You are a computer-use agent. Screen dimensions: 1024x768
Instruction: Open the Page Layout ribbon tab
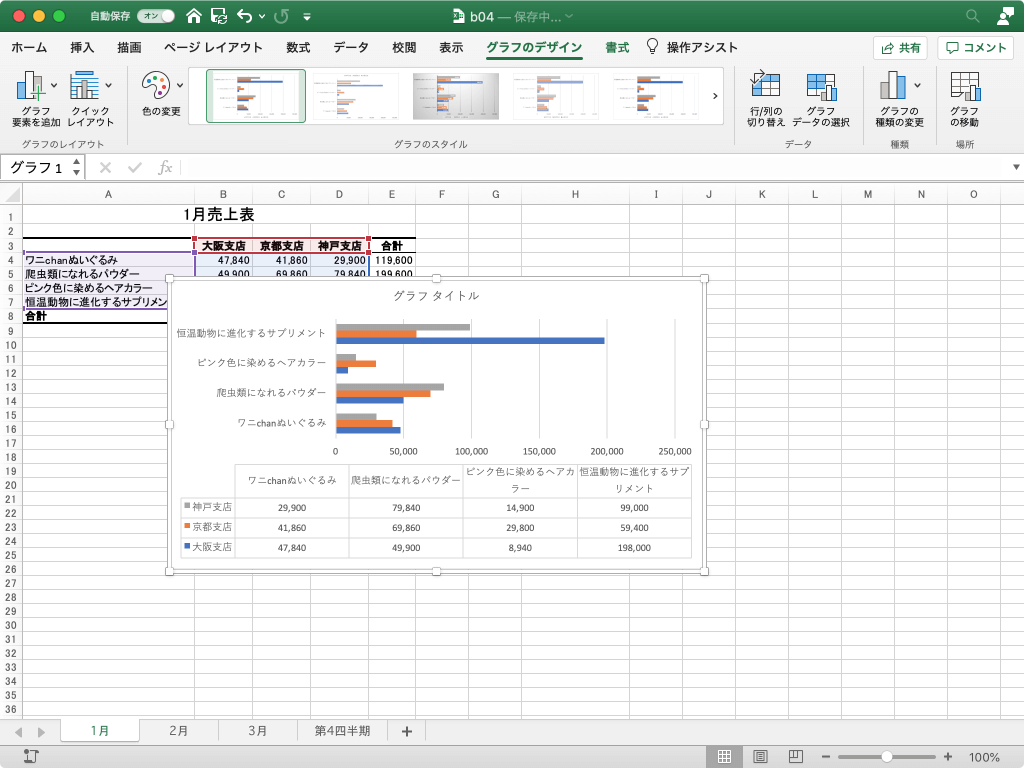point(213,47)
